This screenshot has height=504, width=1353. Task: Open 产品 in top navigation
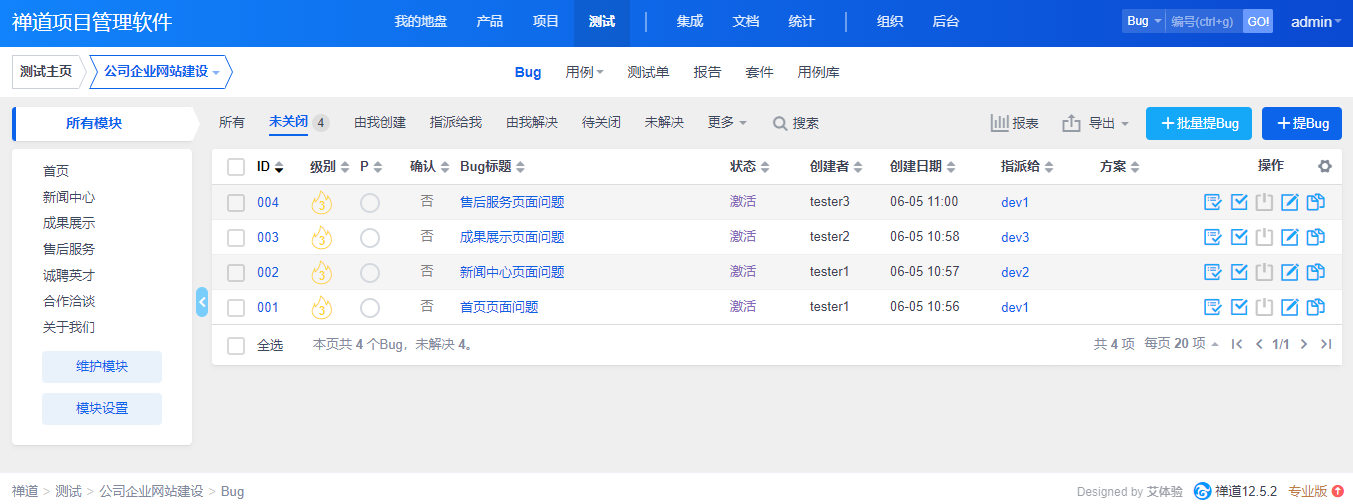tap(490, 21)
